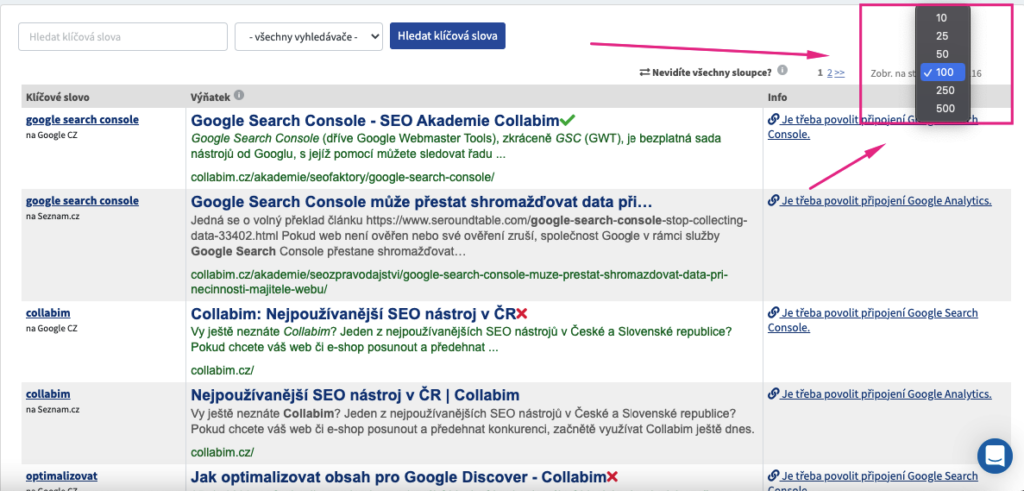Image resolution: width=1024 pixels, height=491 pixels.
Task: Click the Klíčové slovo column header
Action: (x=57, y=97)
